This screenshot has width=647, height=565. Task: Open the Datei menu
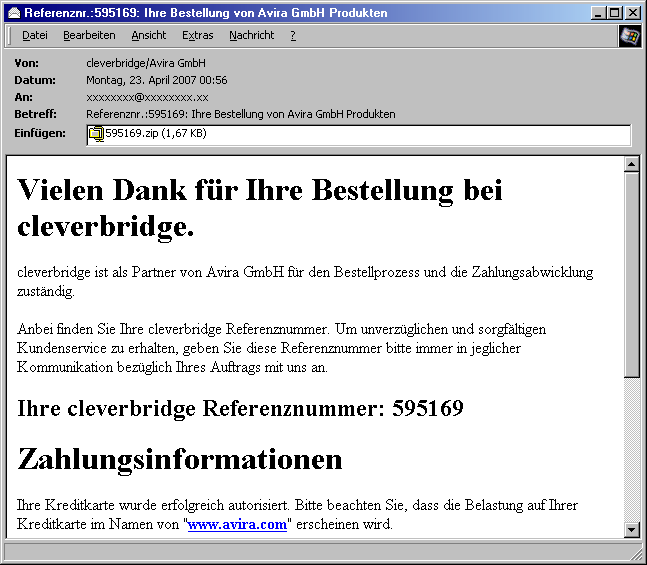35,35
